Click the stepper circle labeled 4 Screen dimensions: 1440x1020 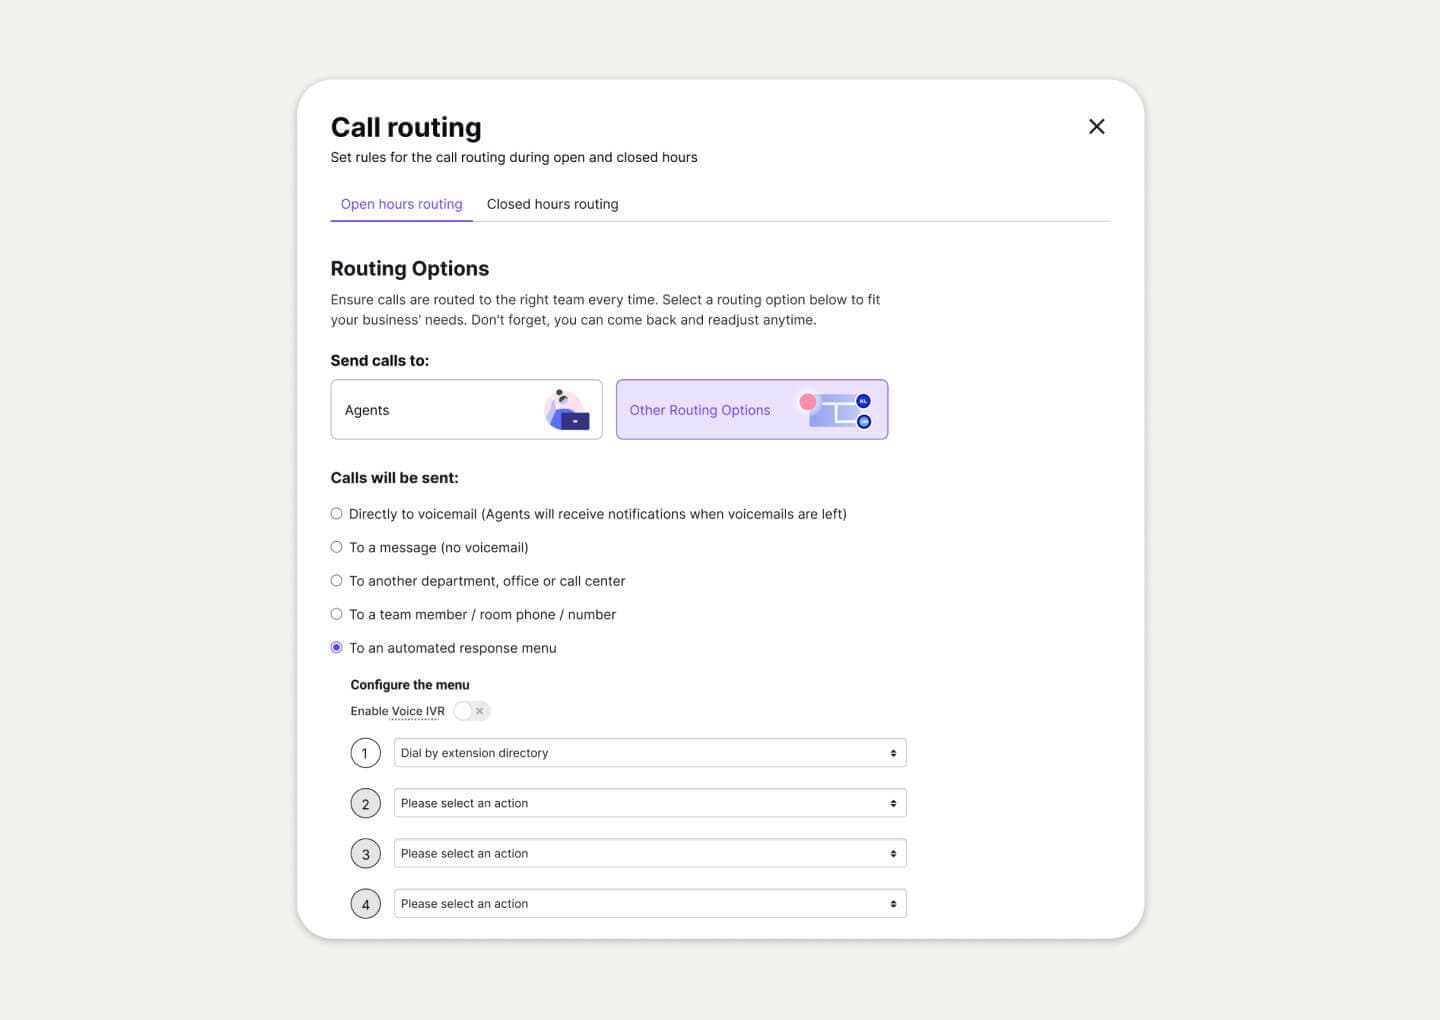(365, 903)
